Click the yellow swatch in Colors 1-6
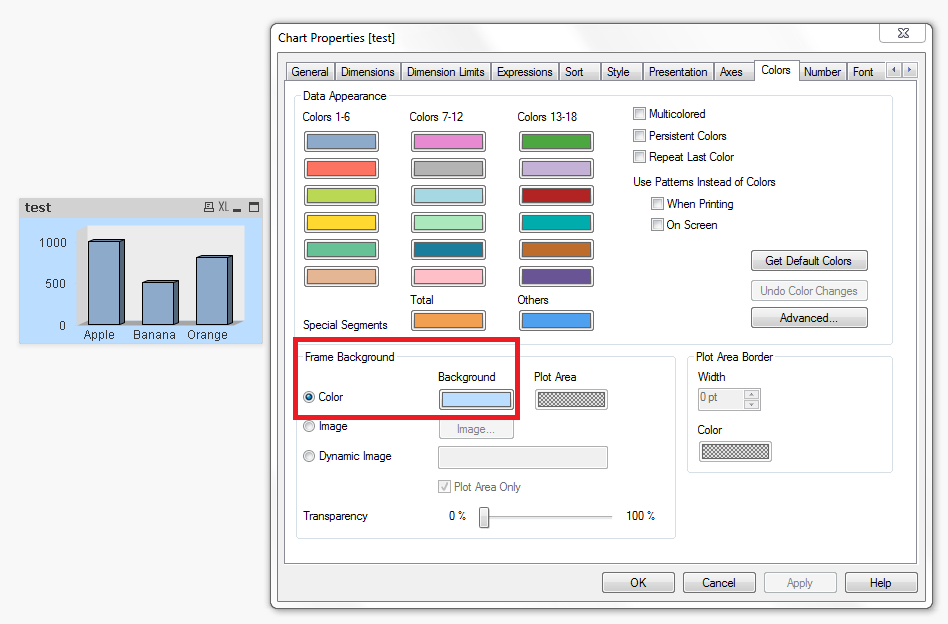948x624 pixels. point(341,223)
